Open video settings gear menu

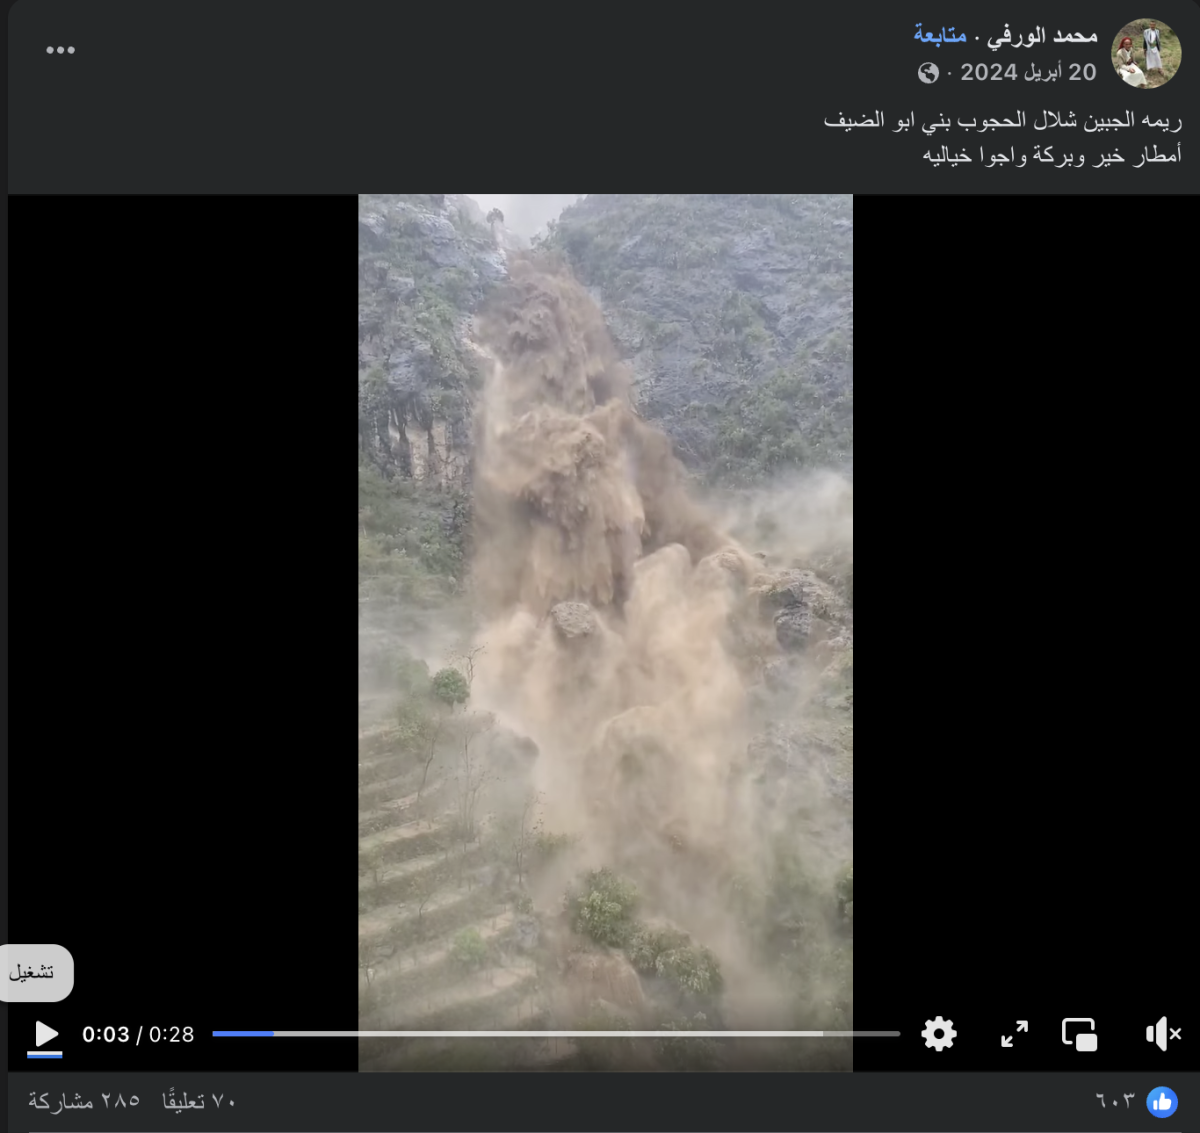point(938,1034)
